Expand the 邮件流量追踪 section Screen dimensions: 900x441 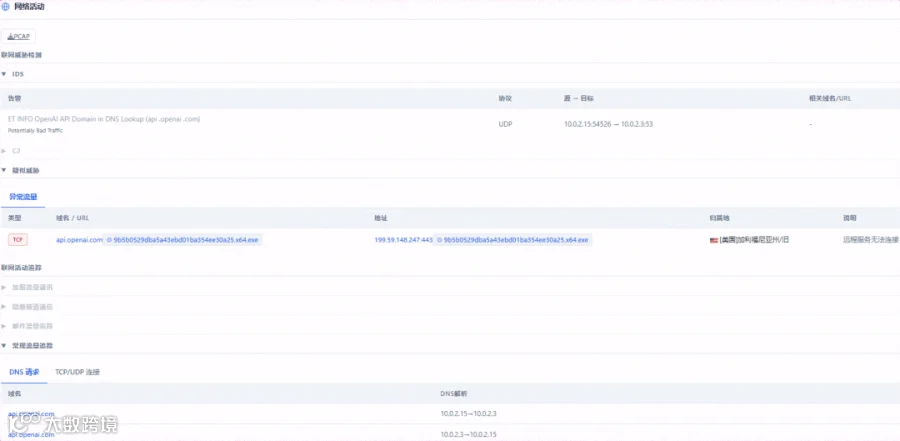pos(4,326)
